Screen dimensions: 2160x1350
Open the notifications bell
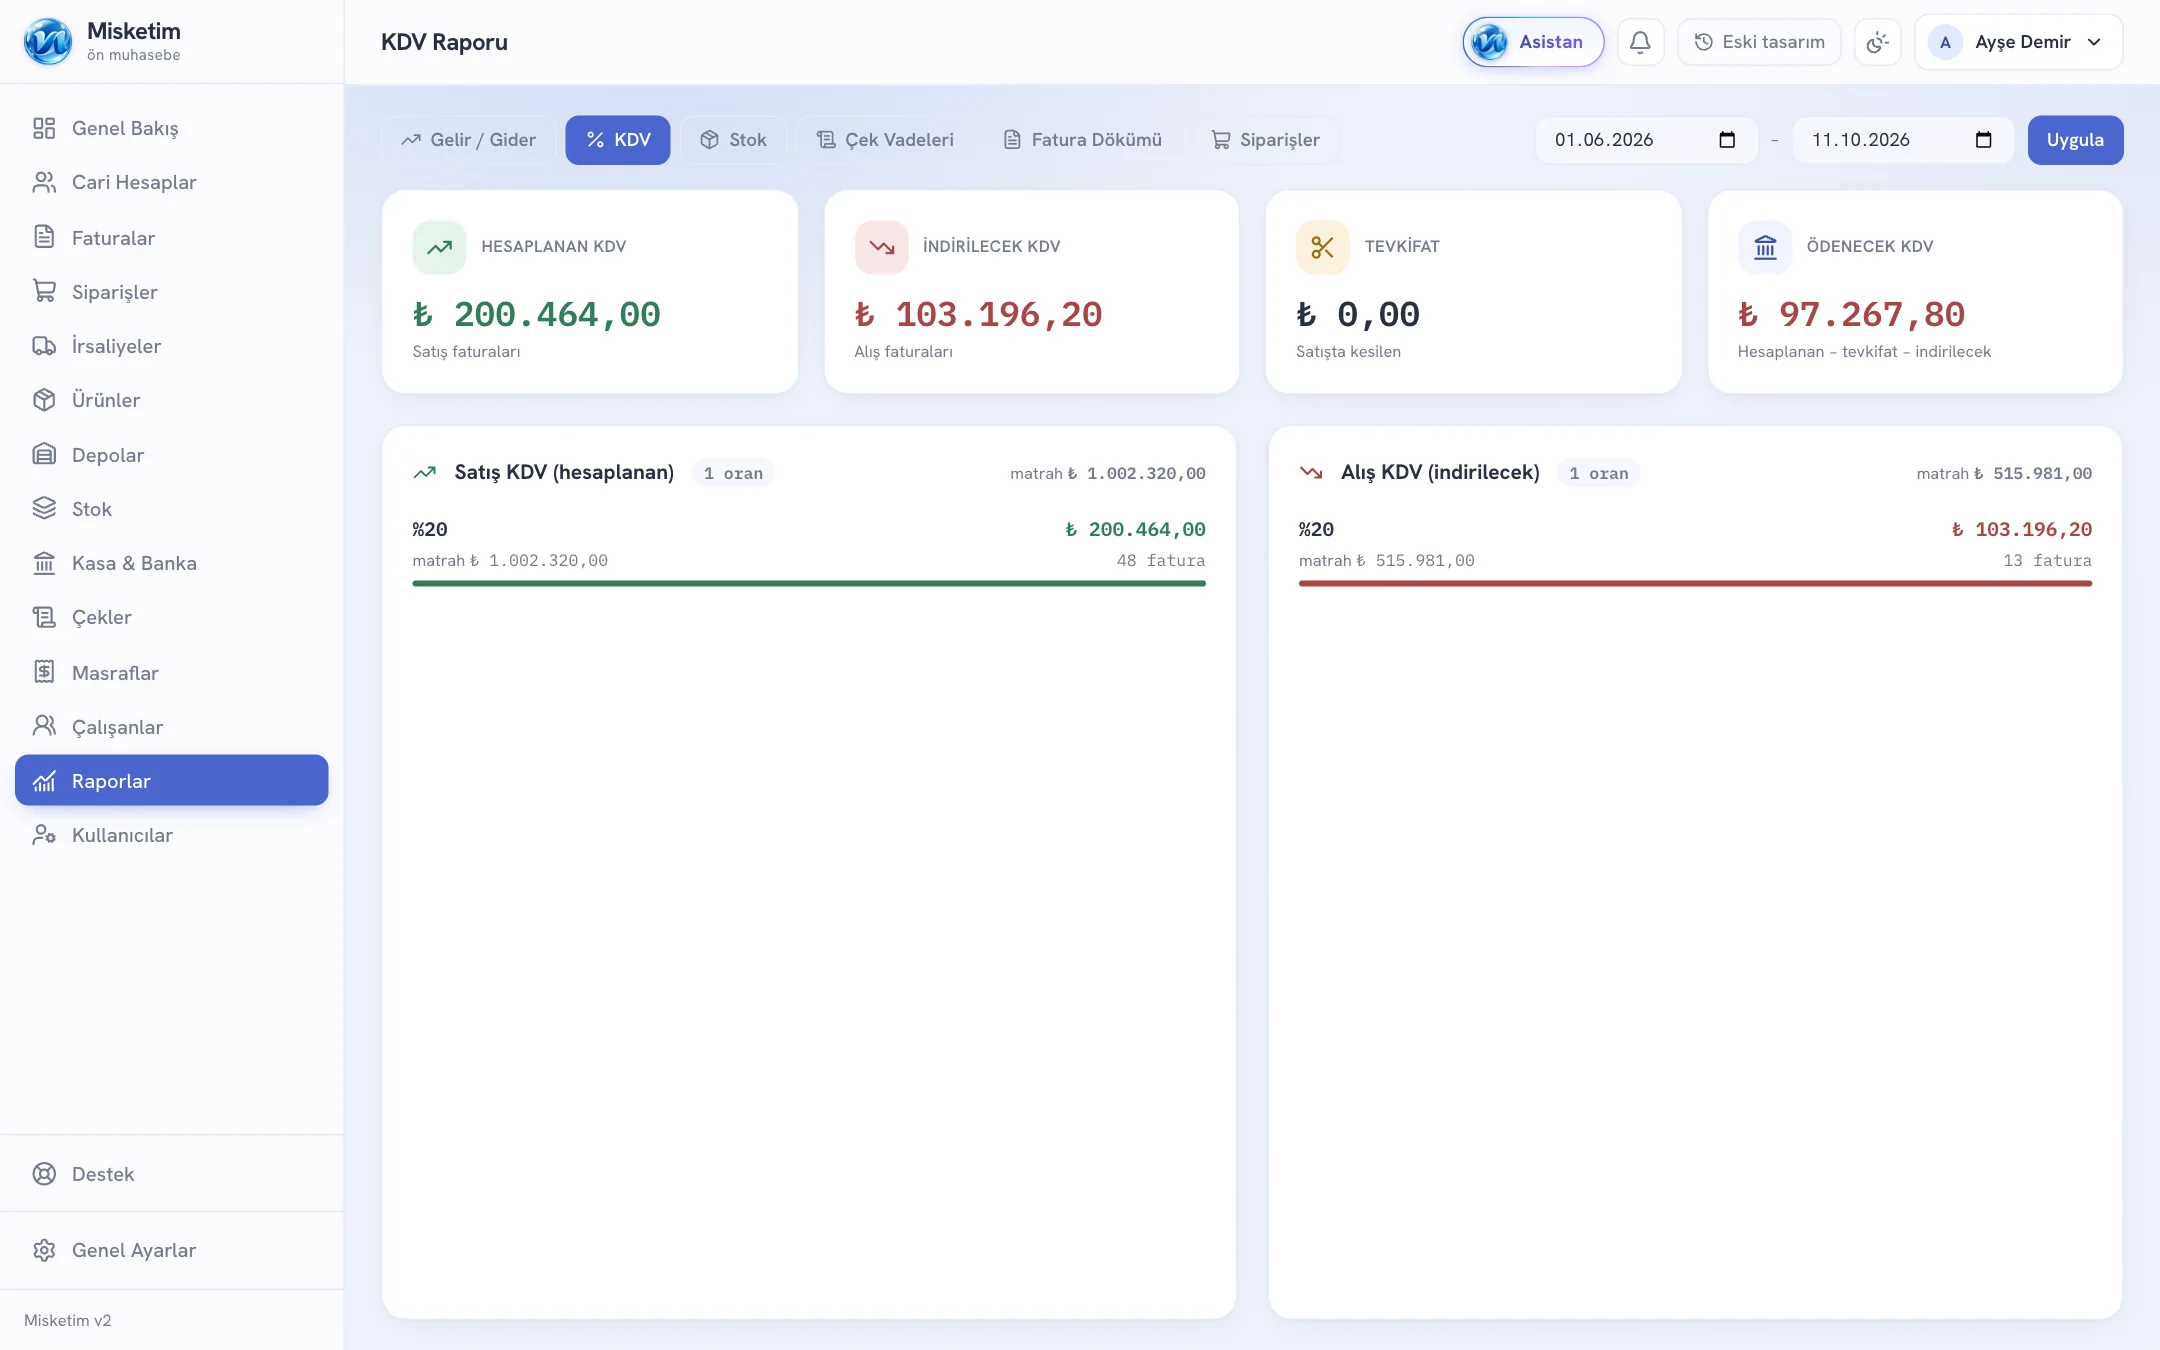click(x=1640, y=42)
